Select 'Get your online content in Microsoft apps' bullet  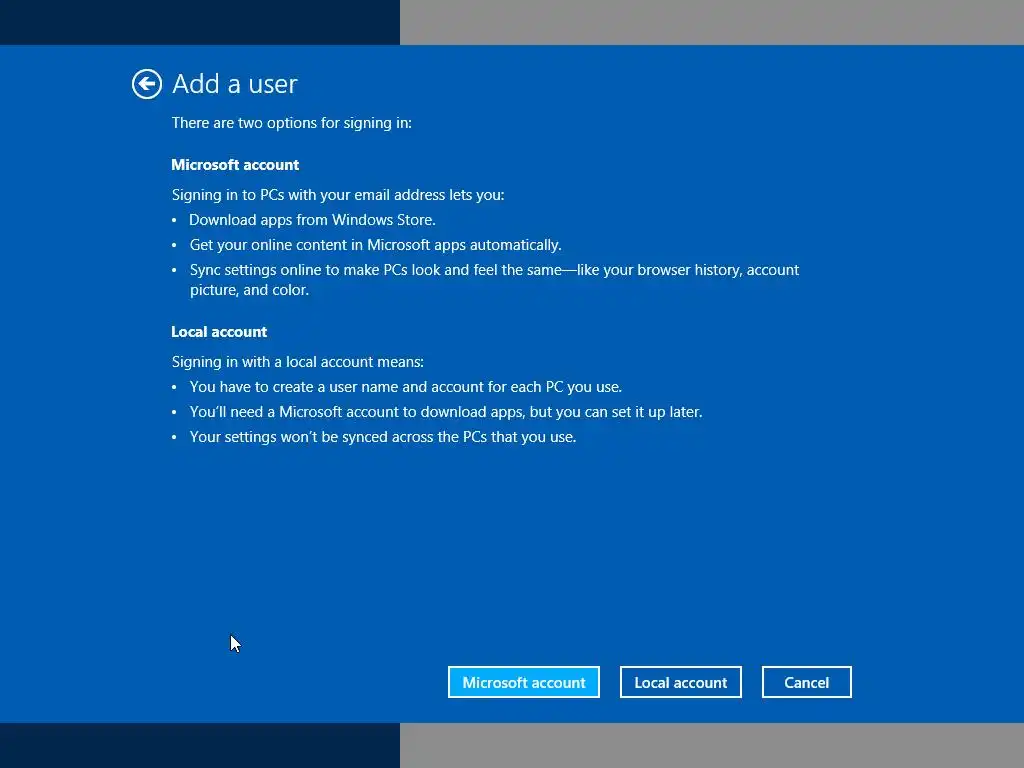click(376, 245)
